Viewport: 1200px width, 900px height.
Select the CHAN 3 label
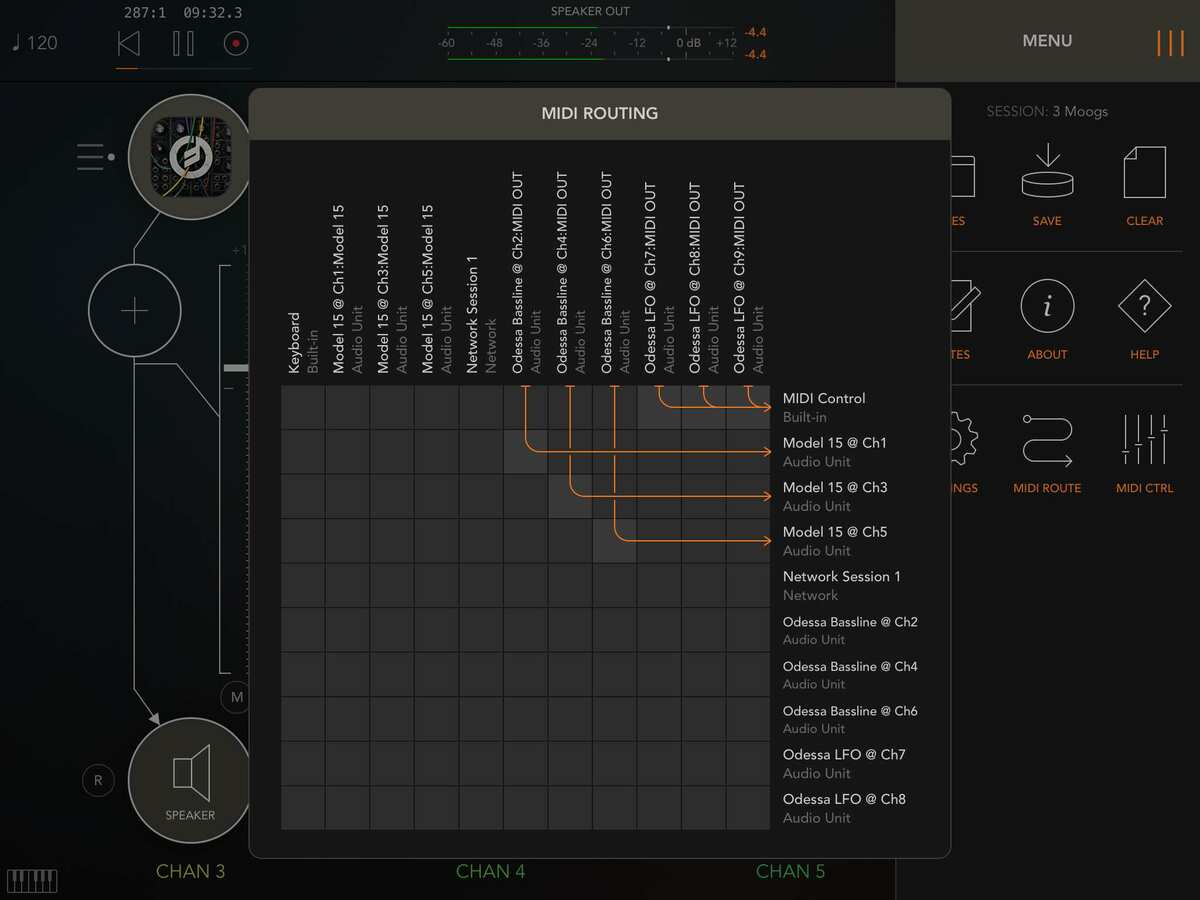coord(190,871)
